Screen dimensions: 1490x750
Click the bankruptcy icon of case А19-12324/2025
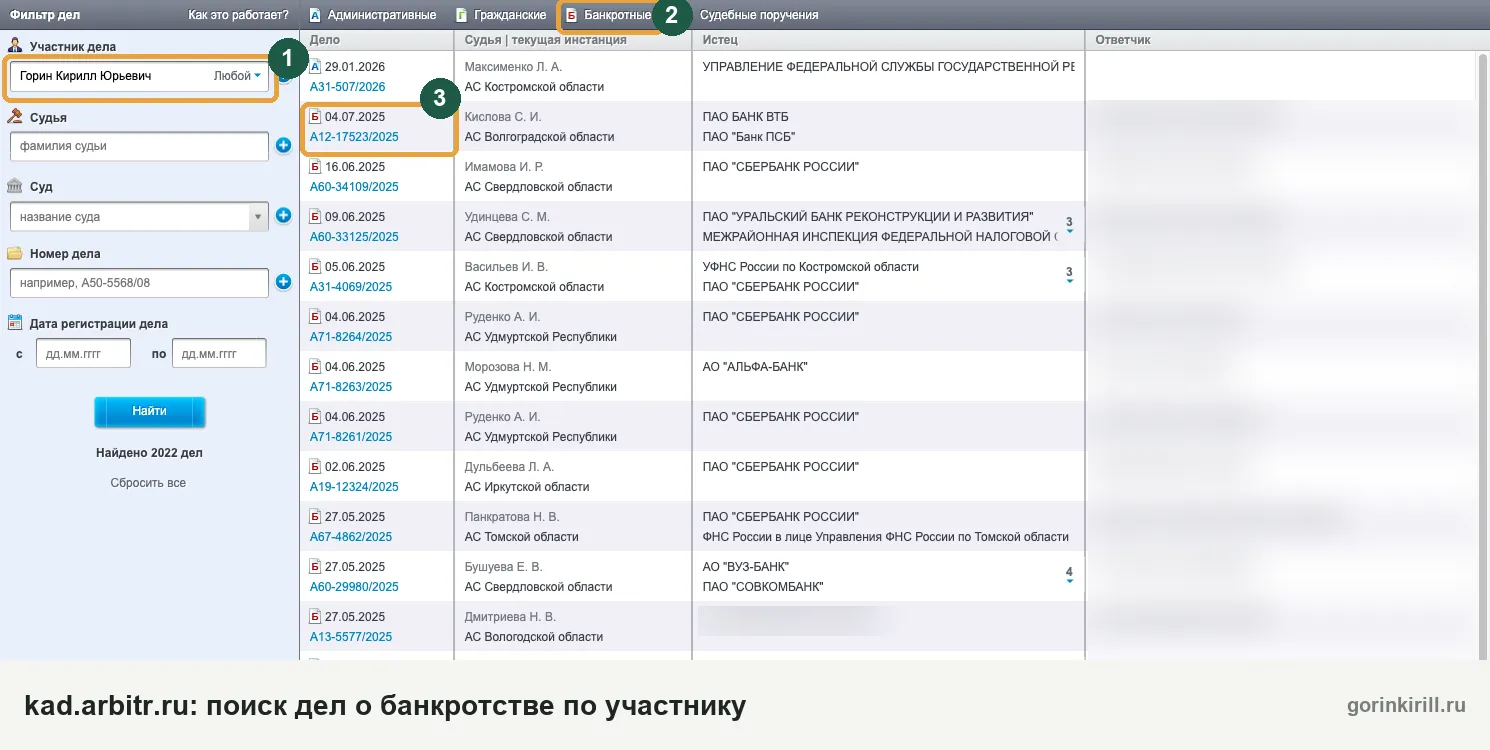pyautogui.click(x=315, y=466)
